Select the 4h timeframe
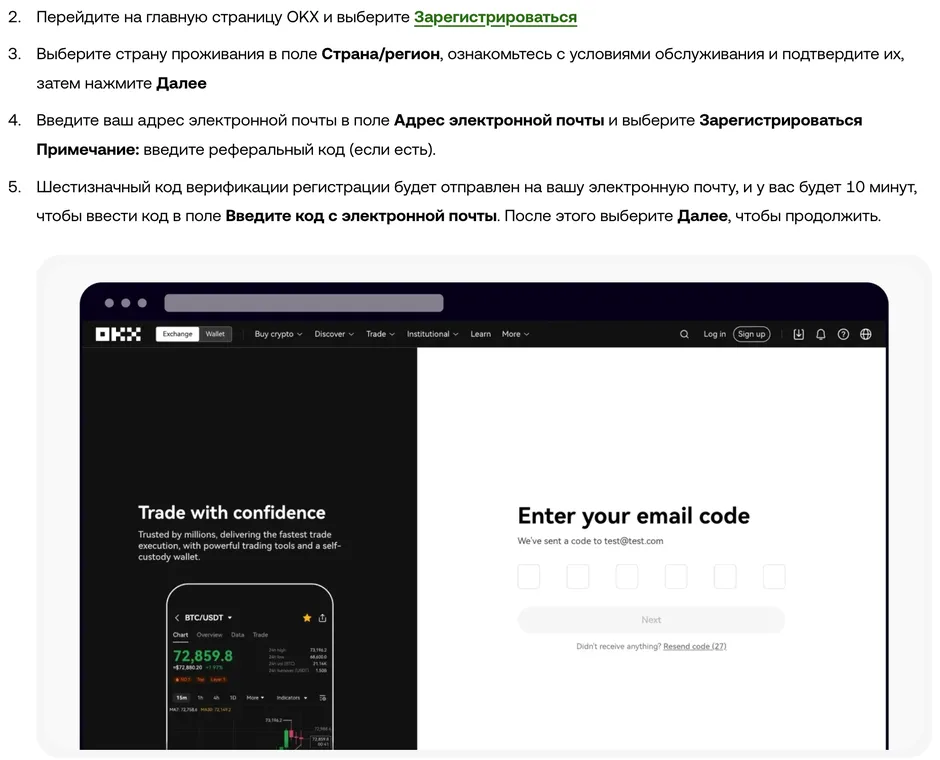 [216, 698]
